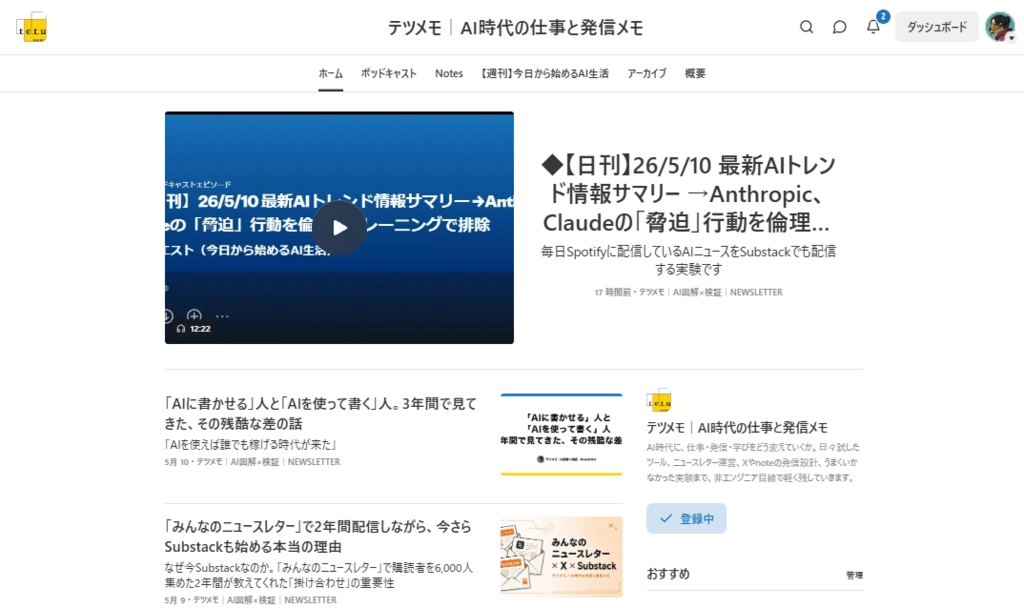
Task: Switch to ポッドキャスト tab
Action: pos(389,73)
